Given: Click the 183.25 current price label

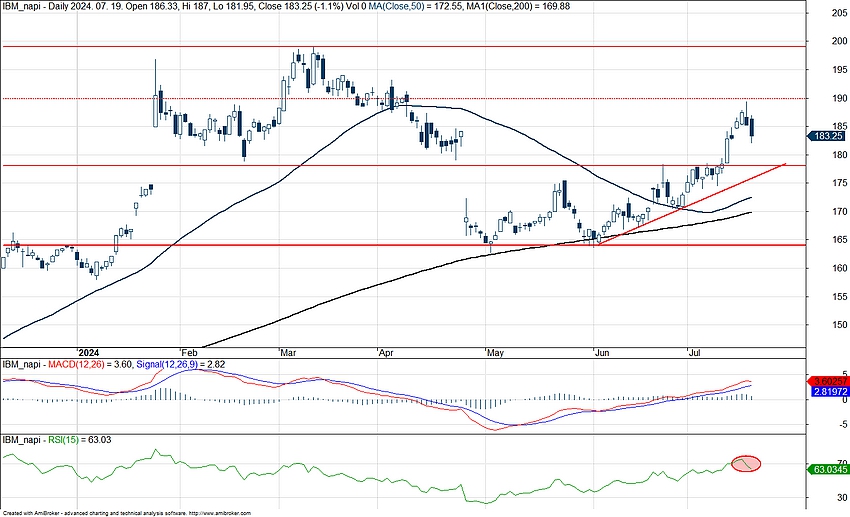Looking at the screenshot, I should 828,136.
